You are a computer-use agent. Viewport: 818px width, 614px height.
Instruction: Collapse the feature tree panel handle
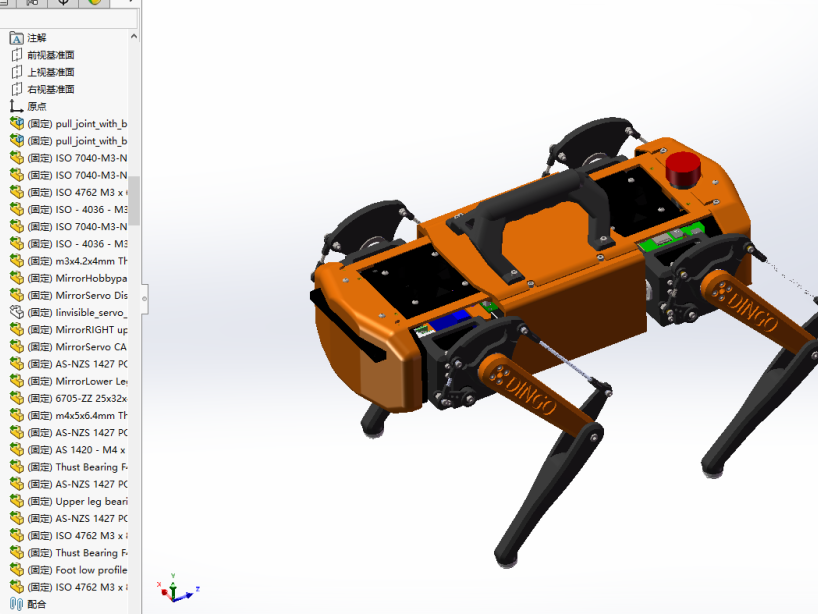(x=145, y=296)
